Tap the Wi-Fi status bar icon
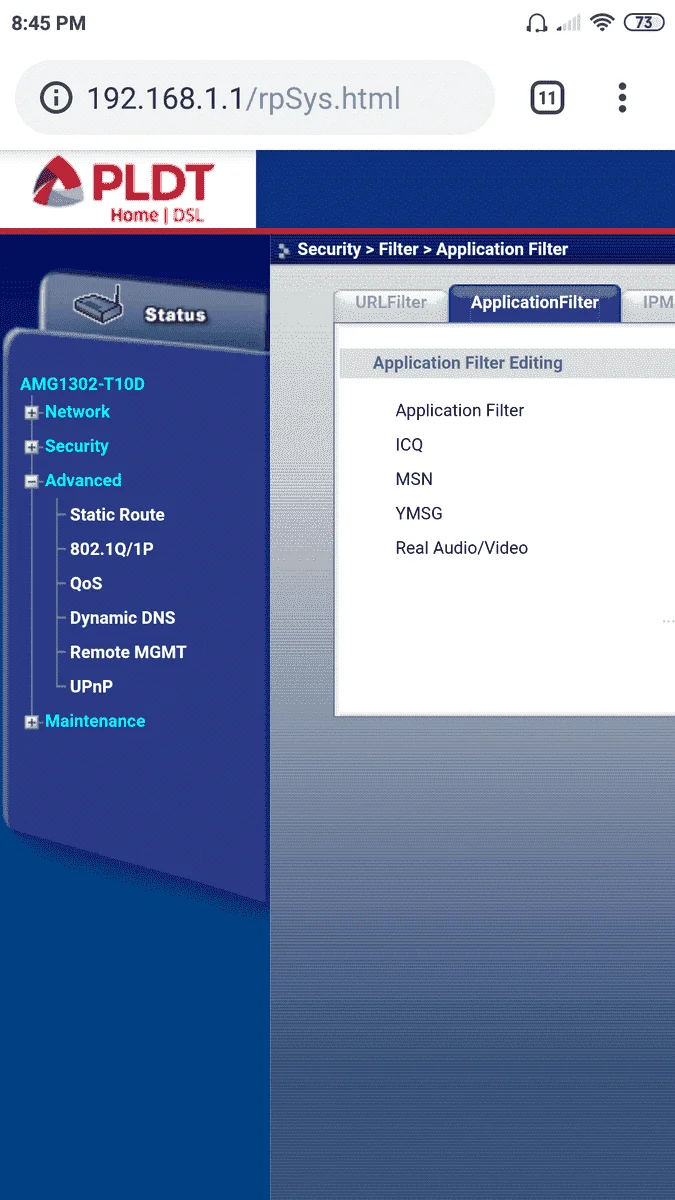 [x=602, y=22]
